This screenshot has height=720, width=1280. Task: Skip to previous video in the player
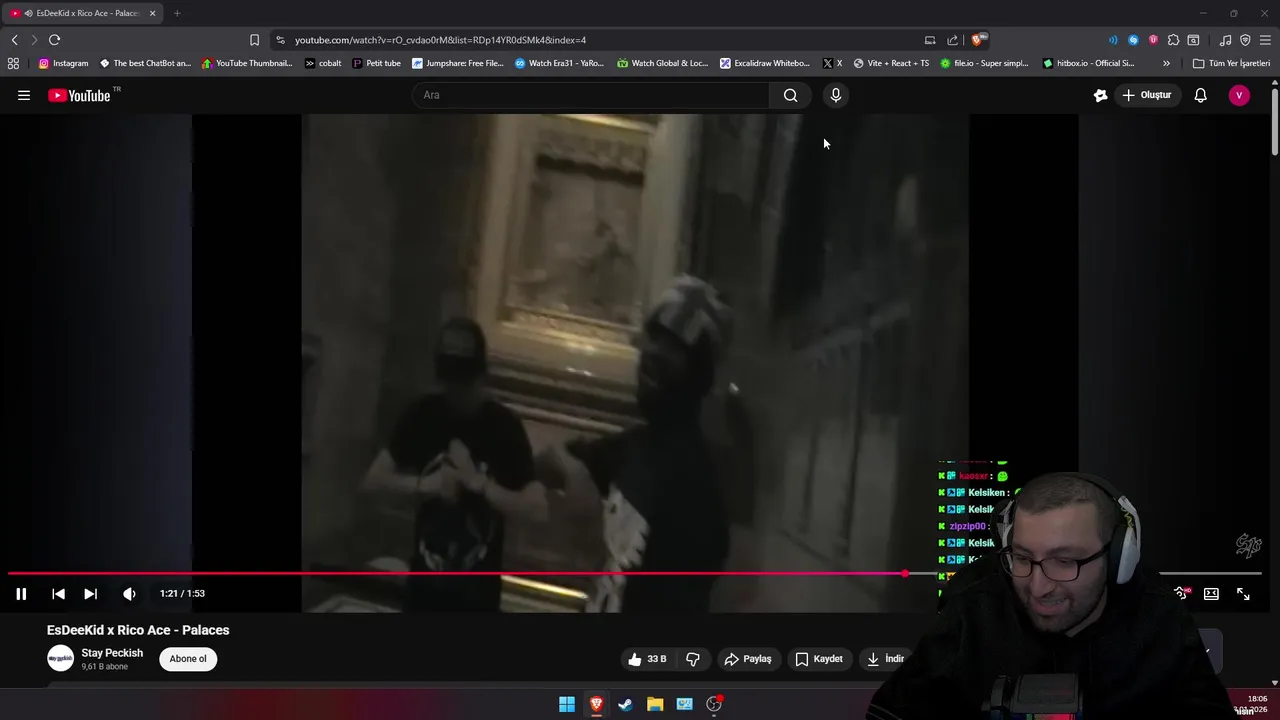coord(58,594)
